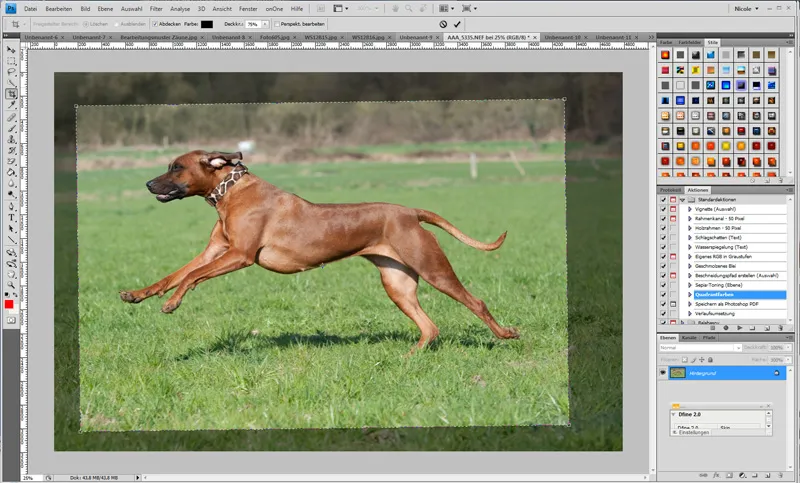Apply the first red style swatch

[x=665, y=55]
